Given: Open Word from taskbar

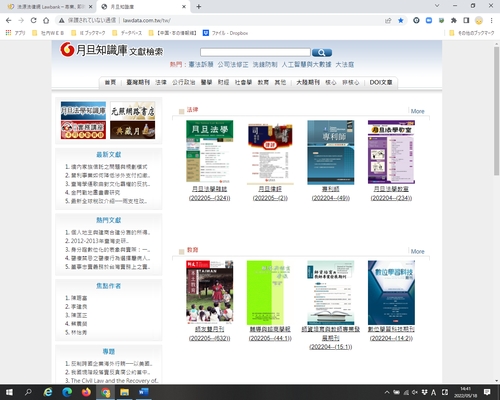Looking at the screenshot, I should click(144, 392).
